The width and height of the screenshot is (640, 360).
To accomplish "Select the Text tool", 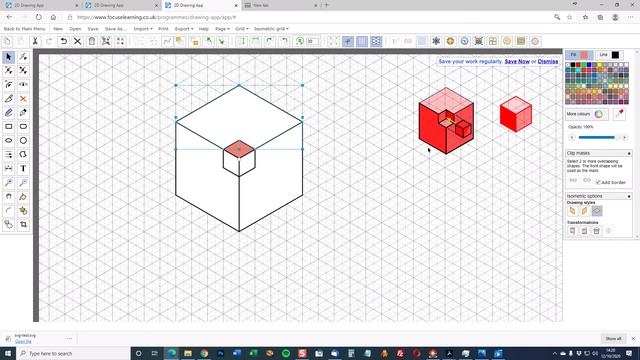I will (x=23, y=169).
